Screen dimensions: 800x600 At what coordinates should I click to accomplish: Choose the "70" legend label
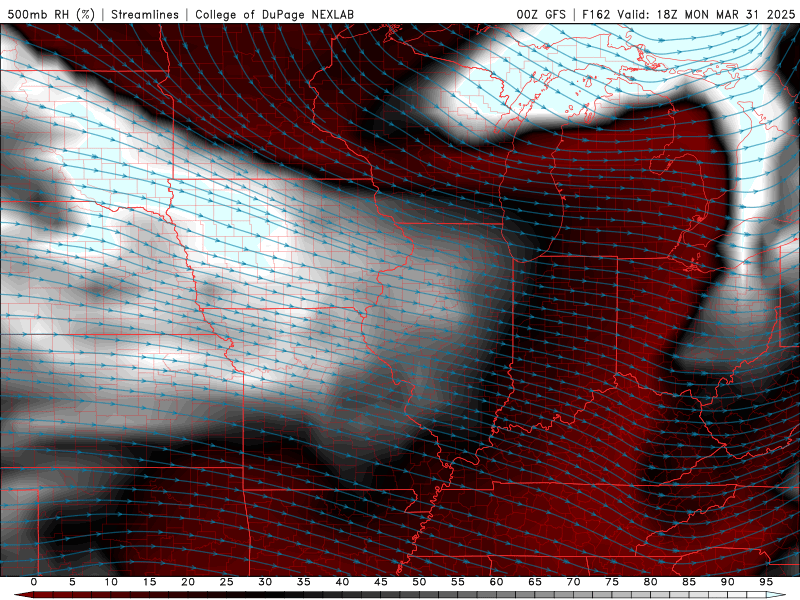coord(573,582)
